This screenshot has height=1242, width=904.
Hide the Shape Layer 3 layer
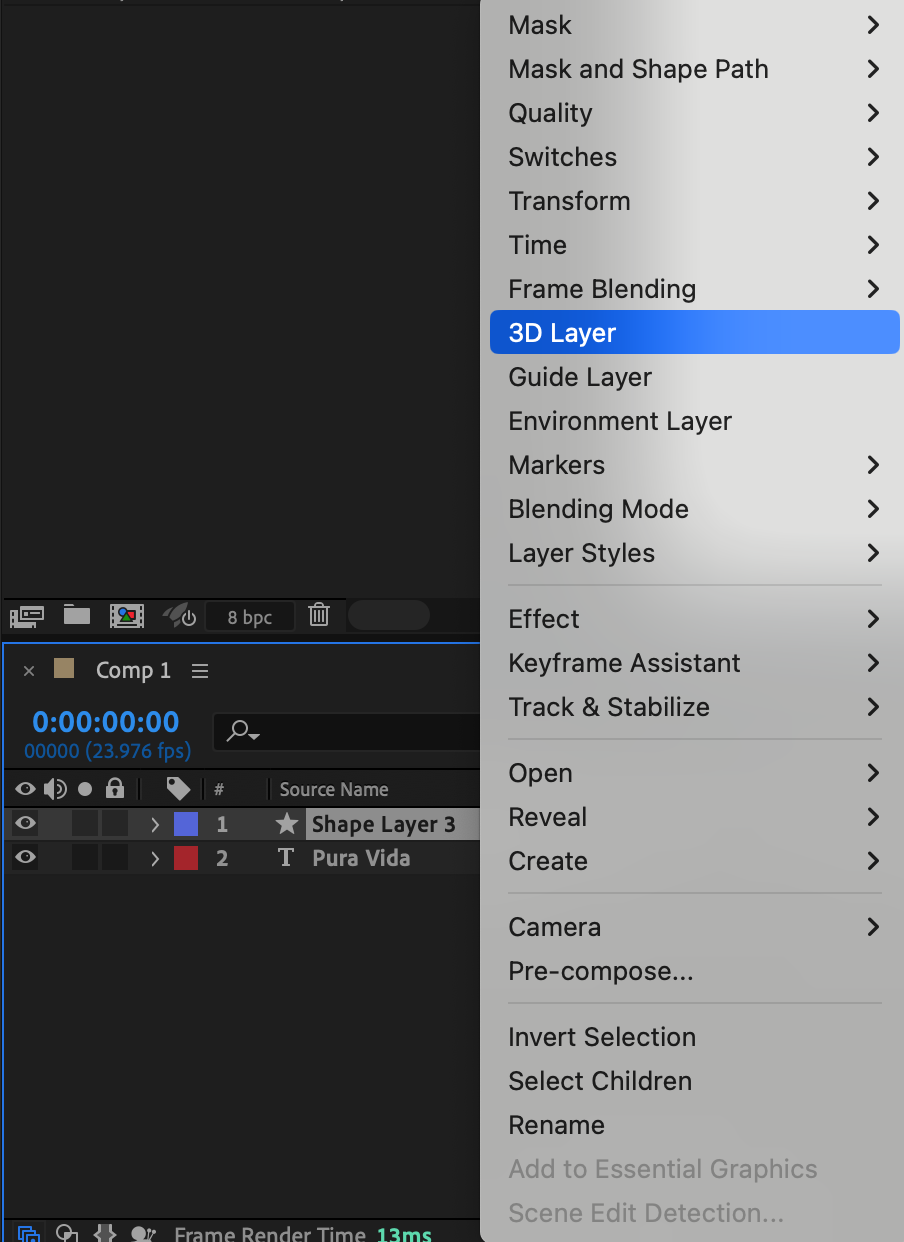point(25,824)
